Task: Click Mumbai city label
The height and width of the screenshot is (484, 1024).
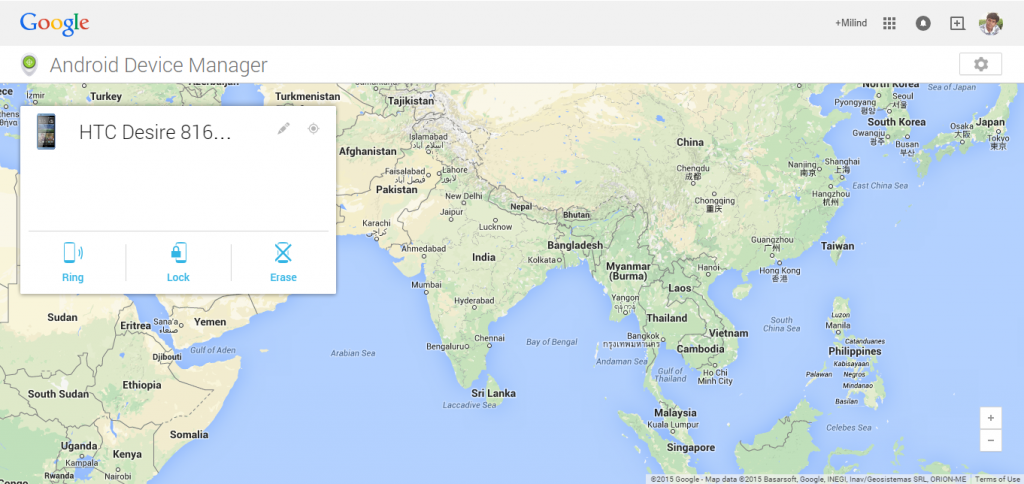Action: point(426,285)
